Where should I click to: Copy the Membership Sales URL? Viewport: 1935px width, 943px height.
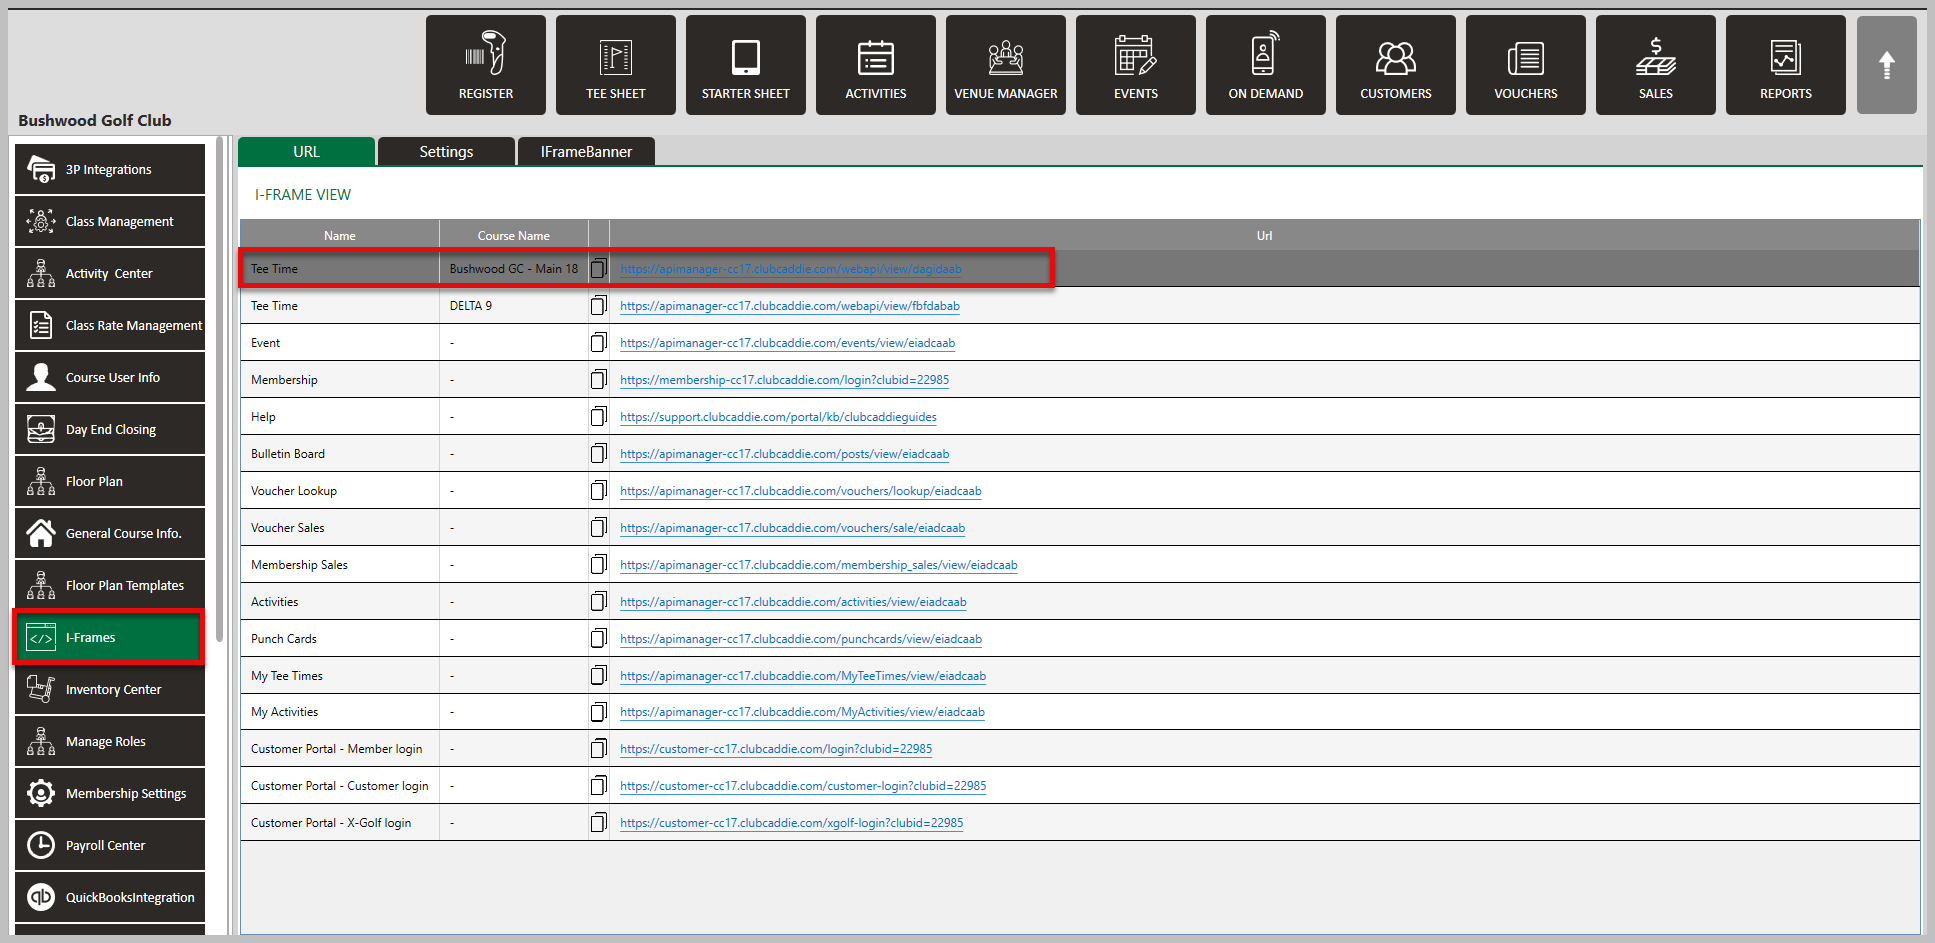click(598, 564)
